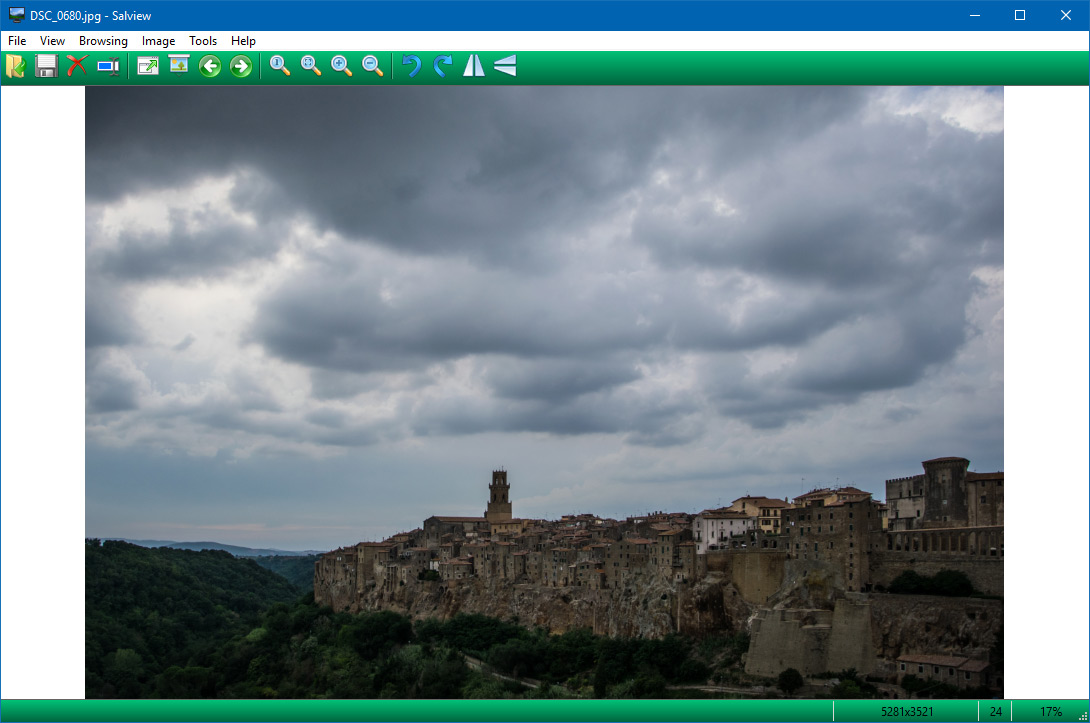Click the displayed photo of the hilltop town

click(544, 392)
